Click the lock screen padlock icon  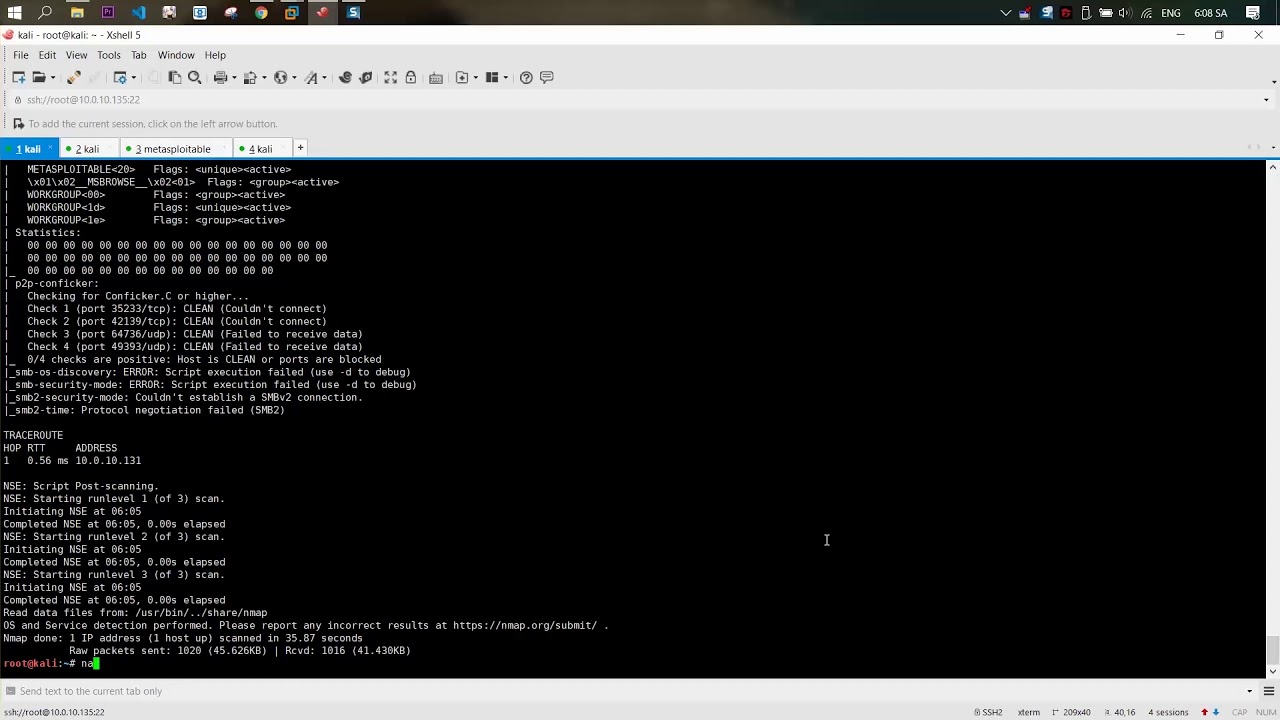point(411,77)
